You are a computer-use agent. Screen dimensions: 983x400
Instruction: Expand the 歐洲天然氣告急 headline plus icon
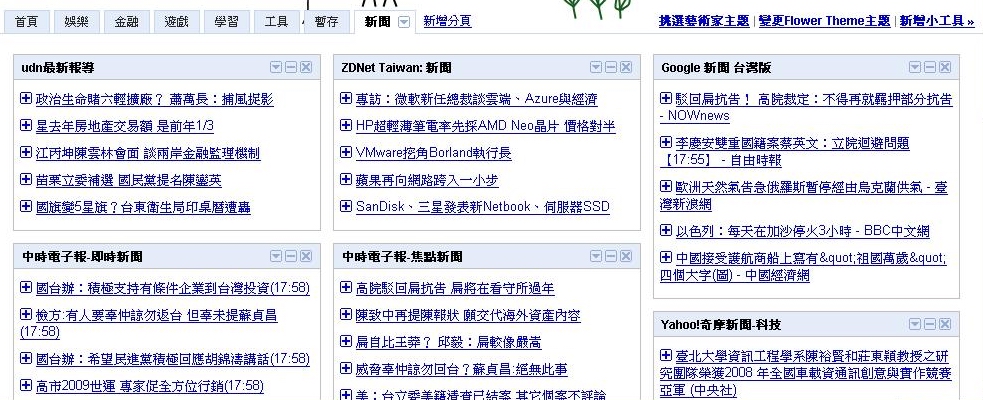[x=666, y=186]
